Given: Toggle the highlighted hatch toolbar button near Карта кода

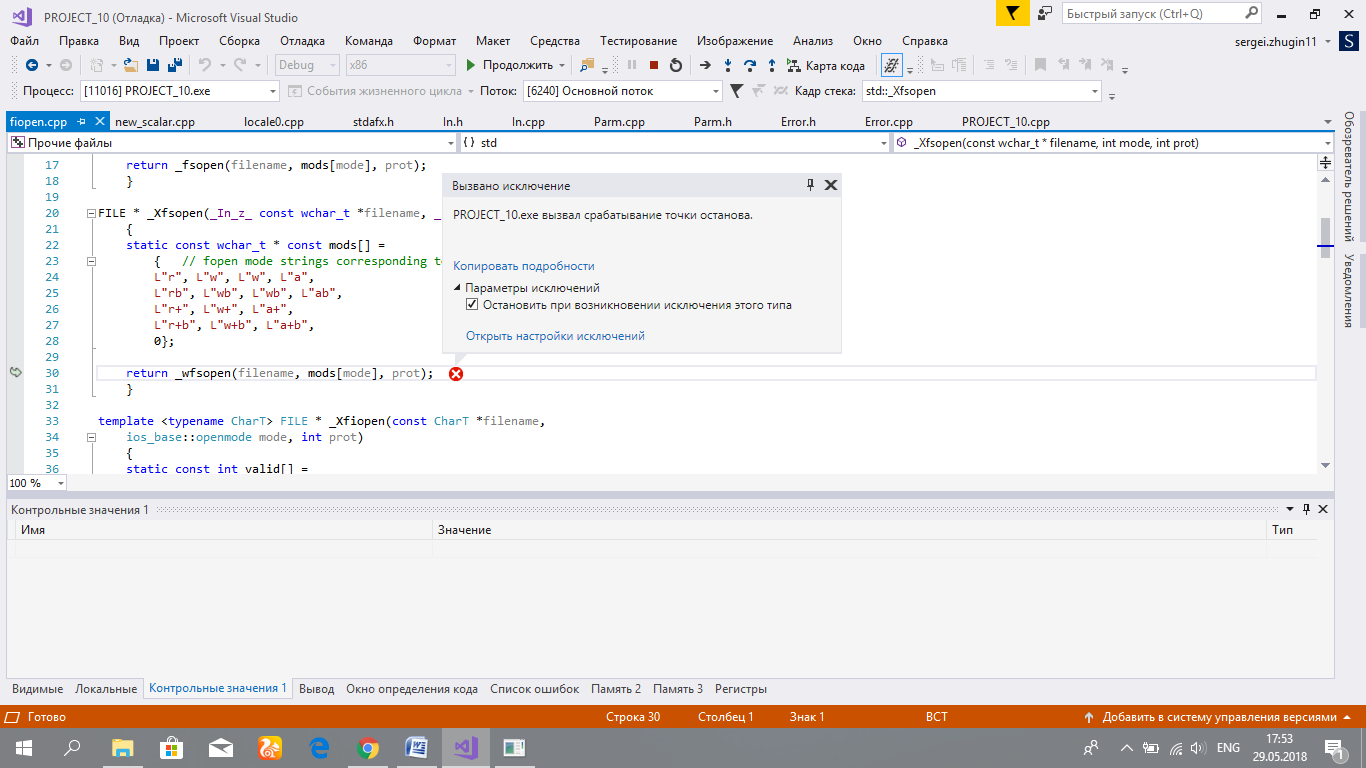Looking at the screenshot, I should coord(891,65).
